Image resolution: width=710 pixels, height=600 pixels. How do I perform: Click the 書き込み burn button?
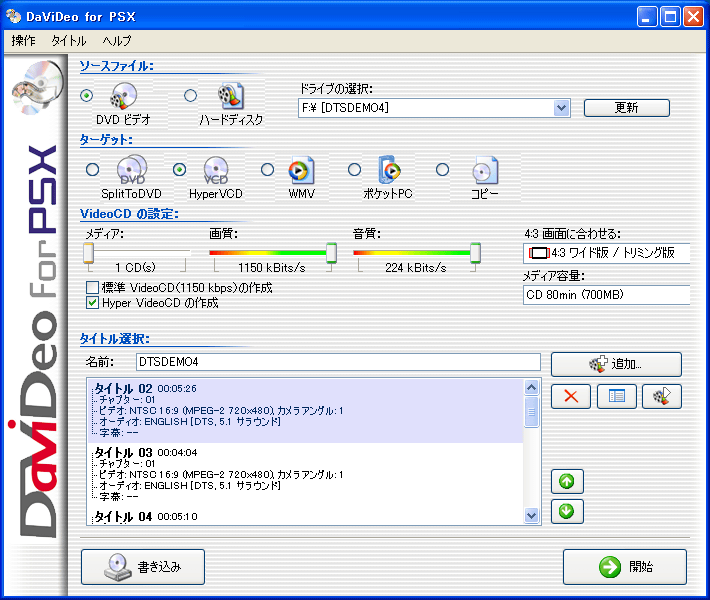coord(143,567)
